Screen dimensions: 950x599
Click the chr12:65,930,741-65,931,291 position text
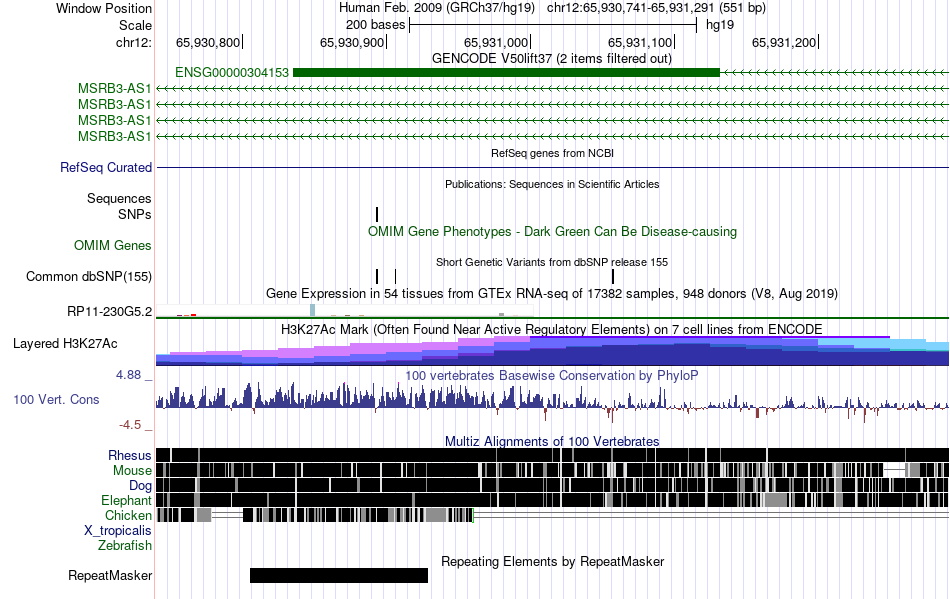click(x=656, y=8)
